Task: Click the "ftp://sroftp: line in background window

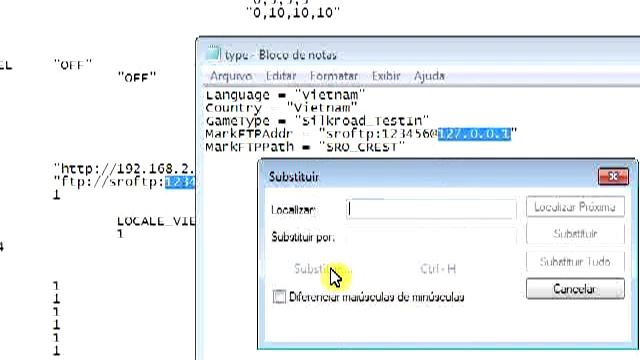Action: 124,182
